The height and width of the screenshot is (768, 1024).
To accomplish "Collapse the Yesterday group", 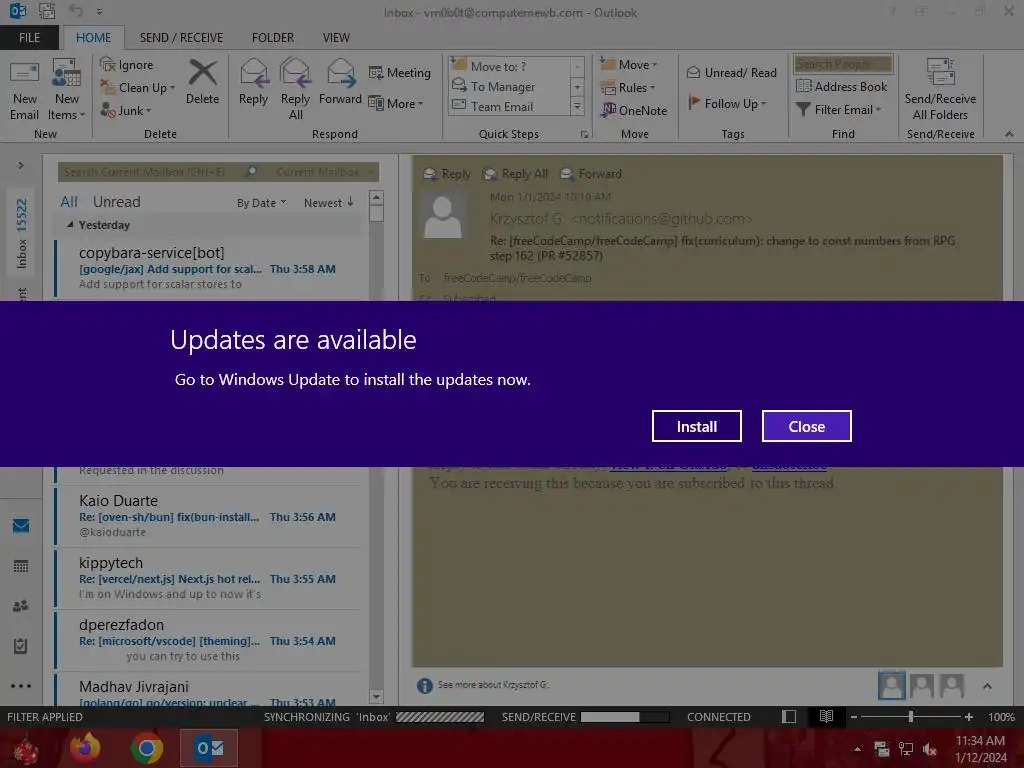I will pos(70,225).
